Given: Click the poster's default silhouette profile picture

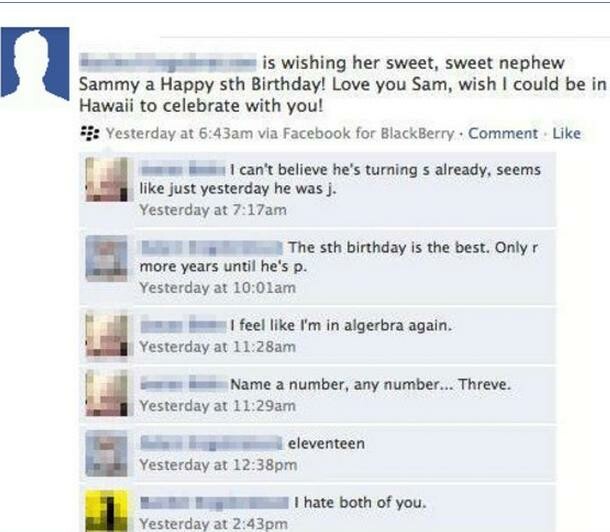Looking at the screenshot, I should coord(35,64).
